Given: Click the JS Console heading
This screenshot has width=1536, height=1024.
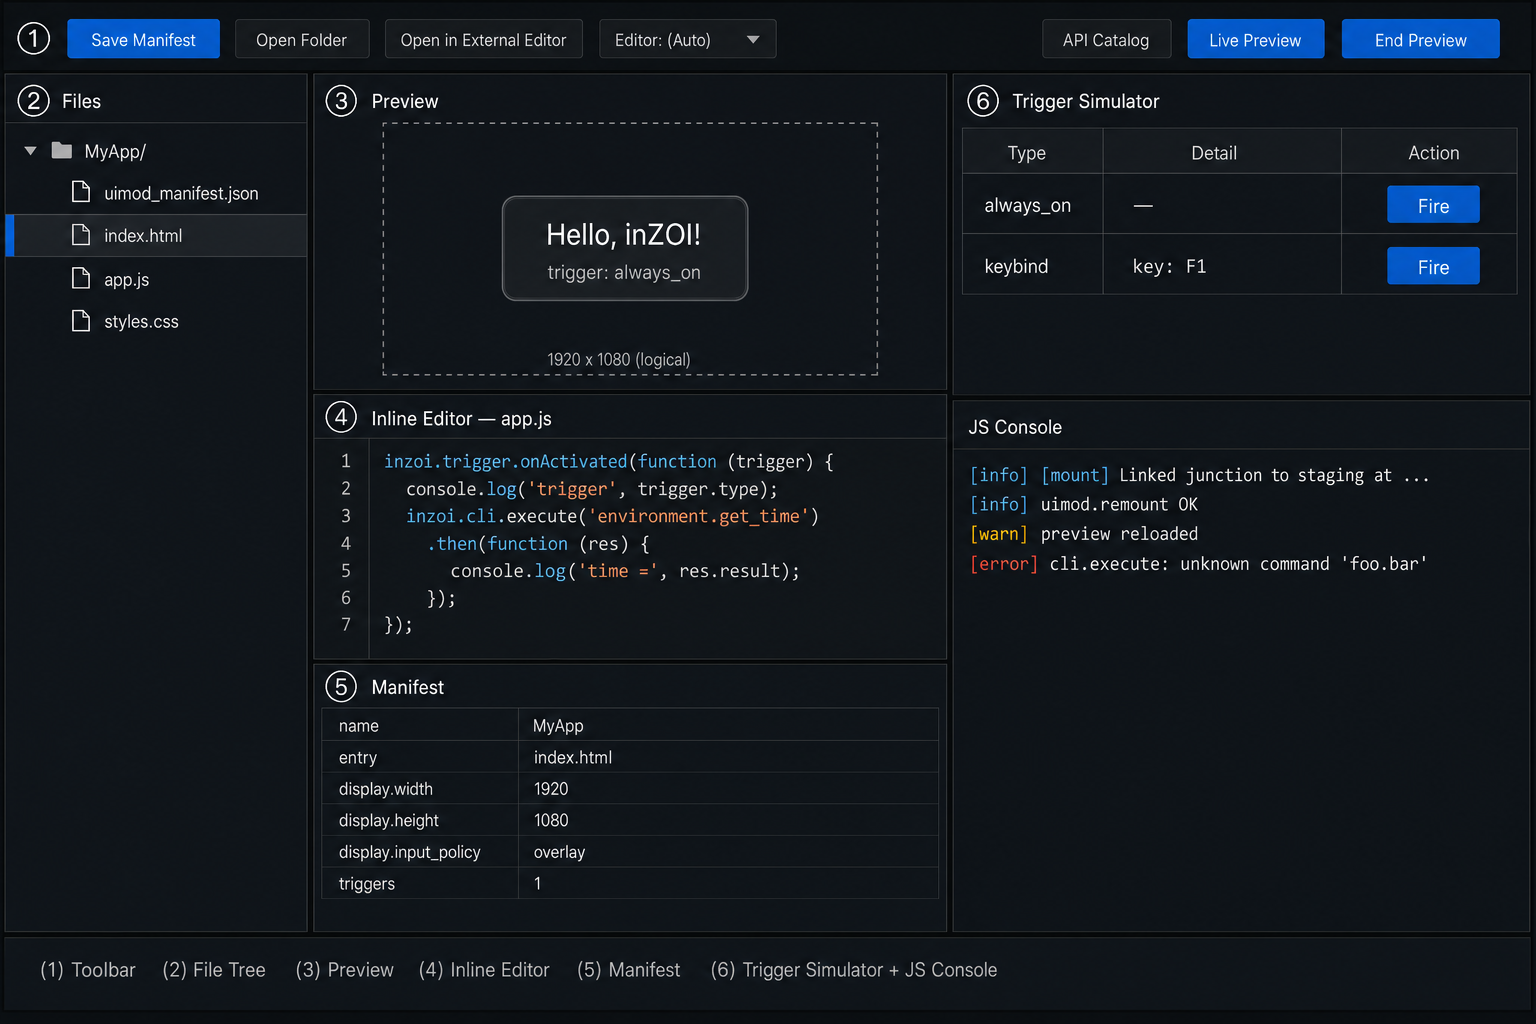Looking at the screenshot, I should point(1015,427).
